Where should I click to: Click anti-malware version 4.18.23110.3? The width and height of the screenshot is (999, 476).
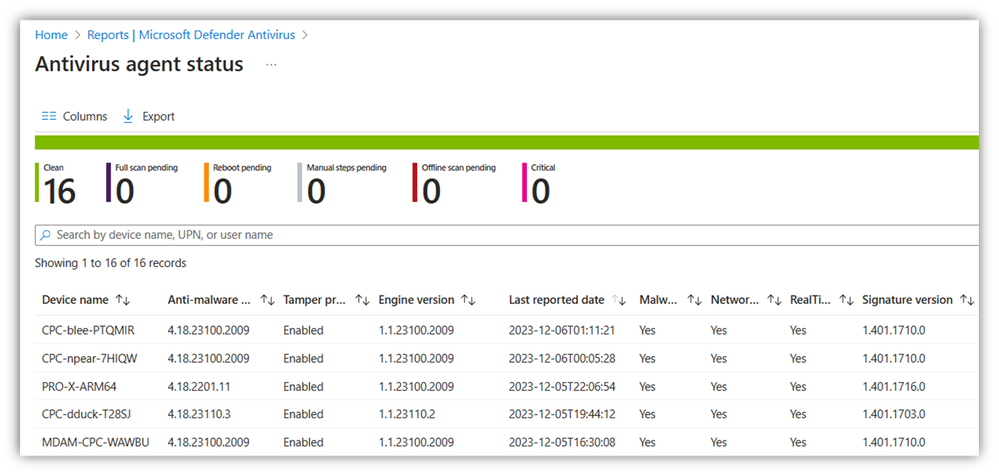pos(199,414)
